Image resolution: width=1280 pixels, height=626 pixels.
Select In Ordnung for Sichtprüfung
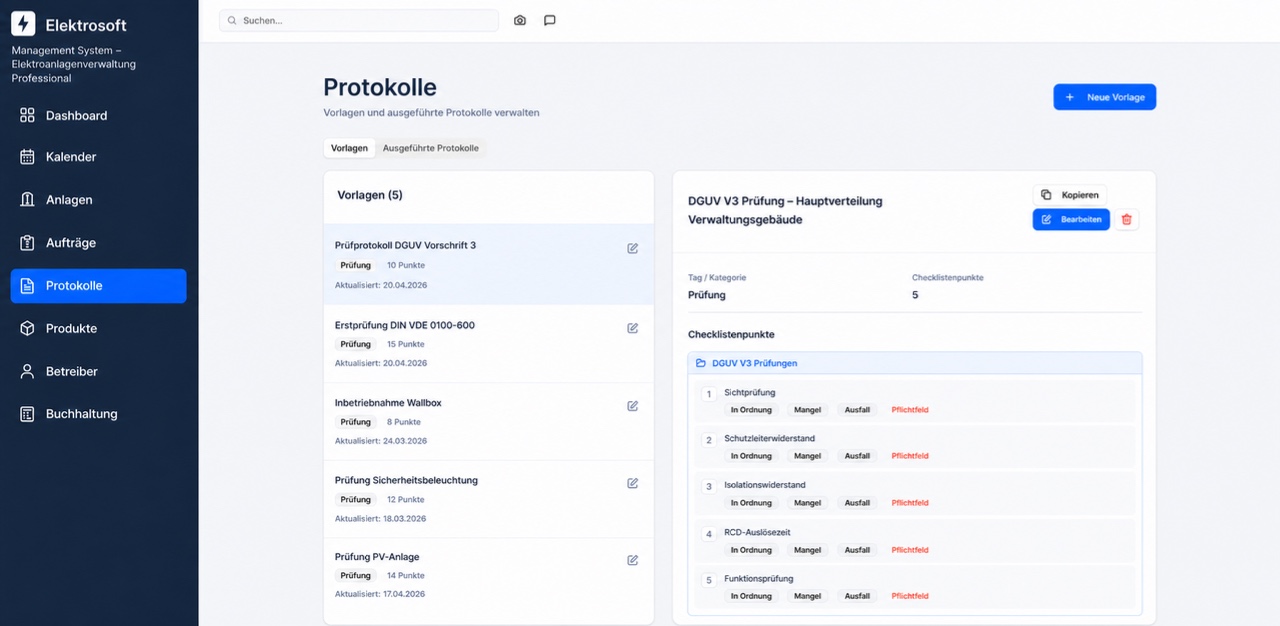(751, 410)
